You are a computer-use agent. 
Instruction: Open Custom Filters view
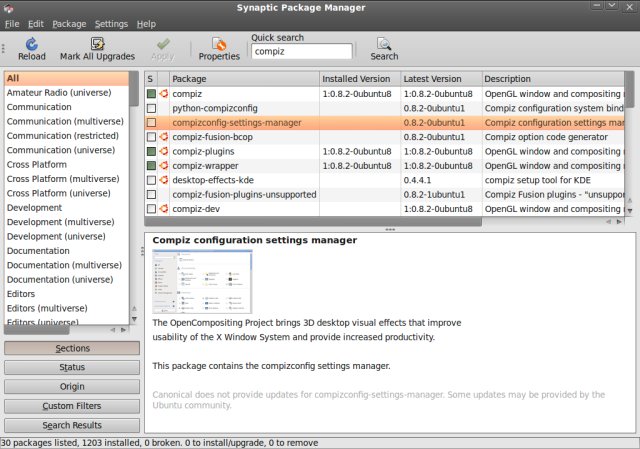tap(72, 406)
